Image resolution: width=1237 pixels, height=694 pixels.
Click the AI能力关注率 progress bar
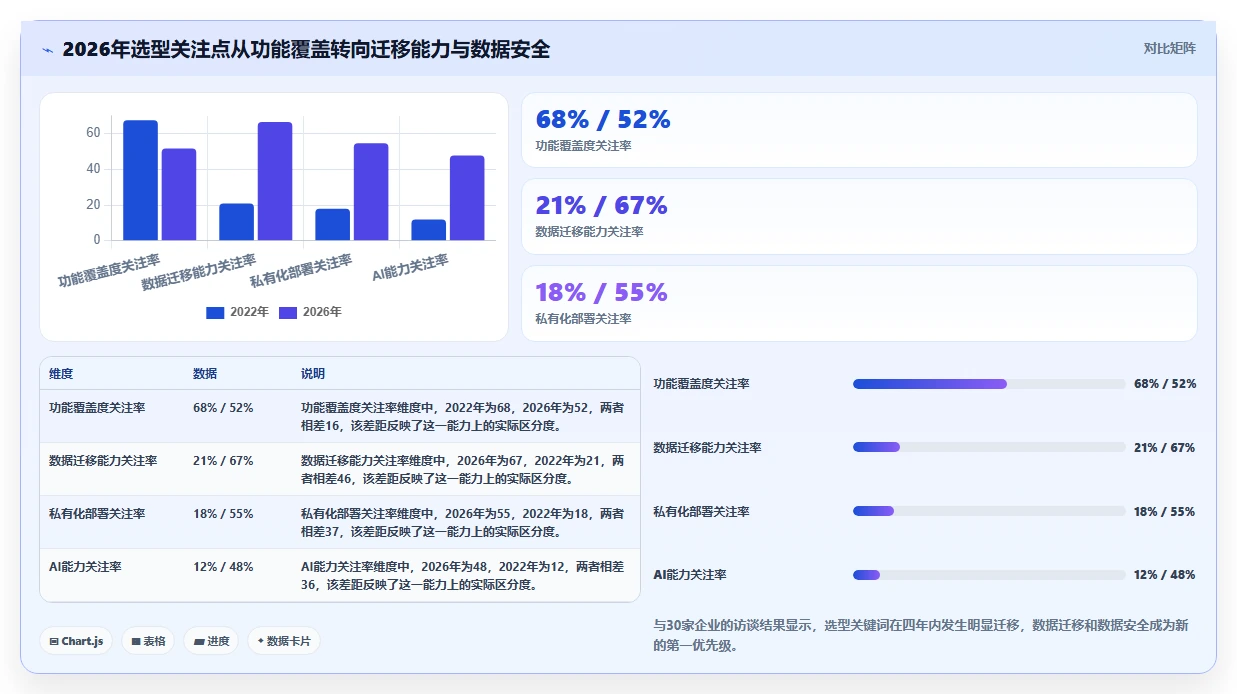[989, 575]
